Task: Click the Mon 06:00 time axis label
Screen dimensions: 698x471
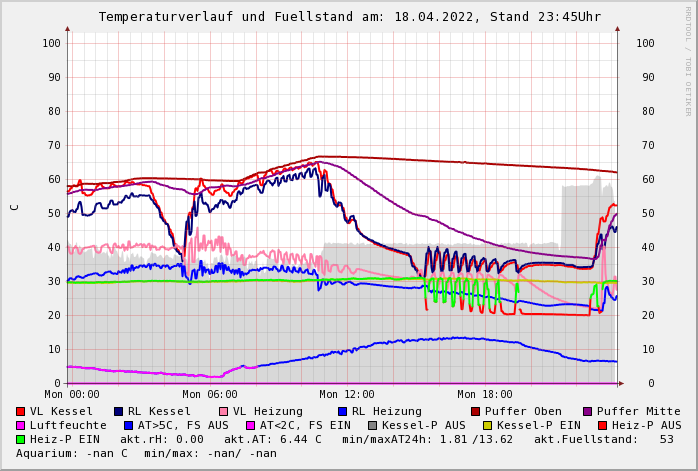Action: coord(209,394)
